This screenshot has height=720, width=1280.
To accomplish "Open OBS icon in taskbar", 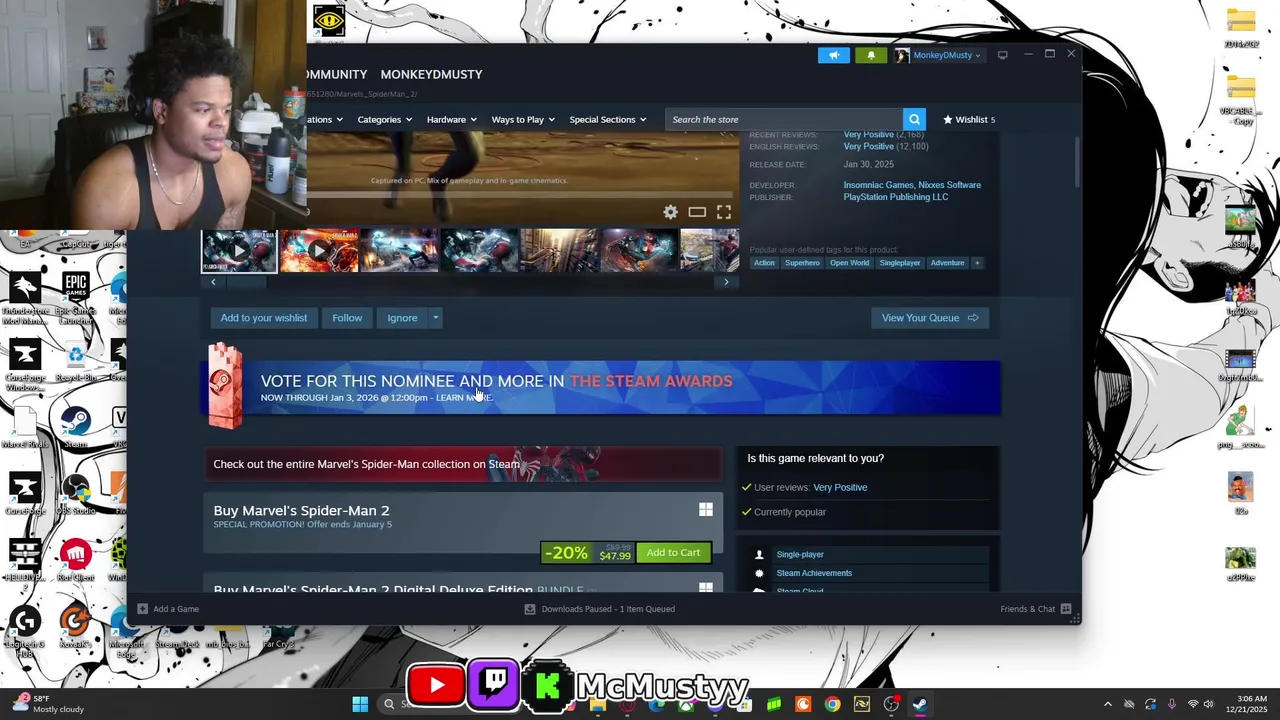I will (x=891, y=704).
